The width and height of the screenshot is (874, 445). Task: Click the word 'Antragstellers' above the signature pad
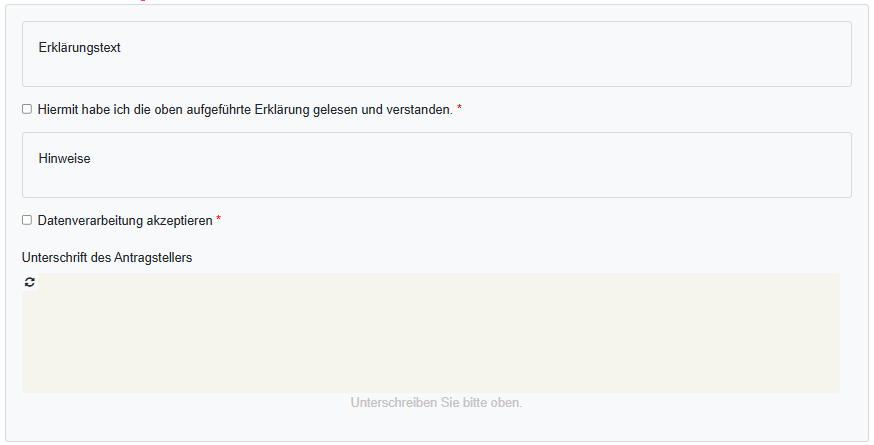coord(151,257)
